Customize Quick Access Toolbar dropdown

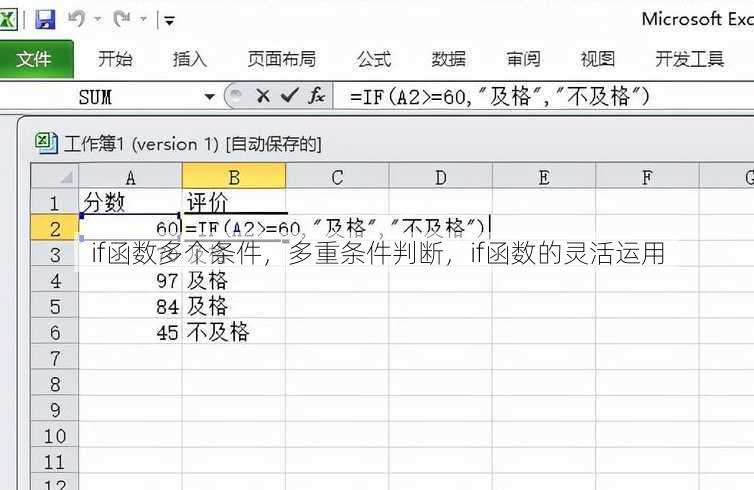click(169, 20)
